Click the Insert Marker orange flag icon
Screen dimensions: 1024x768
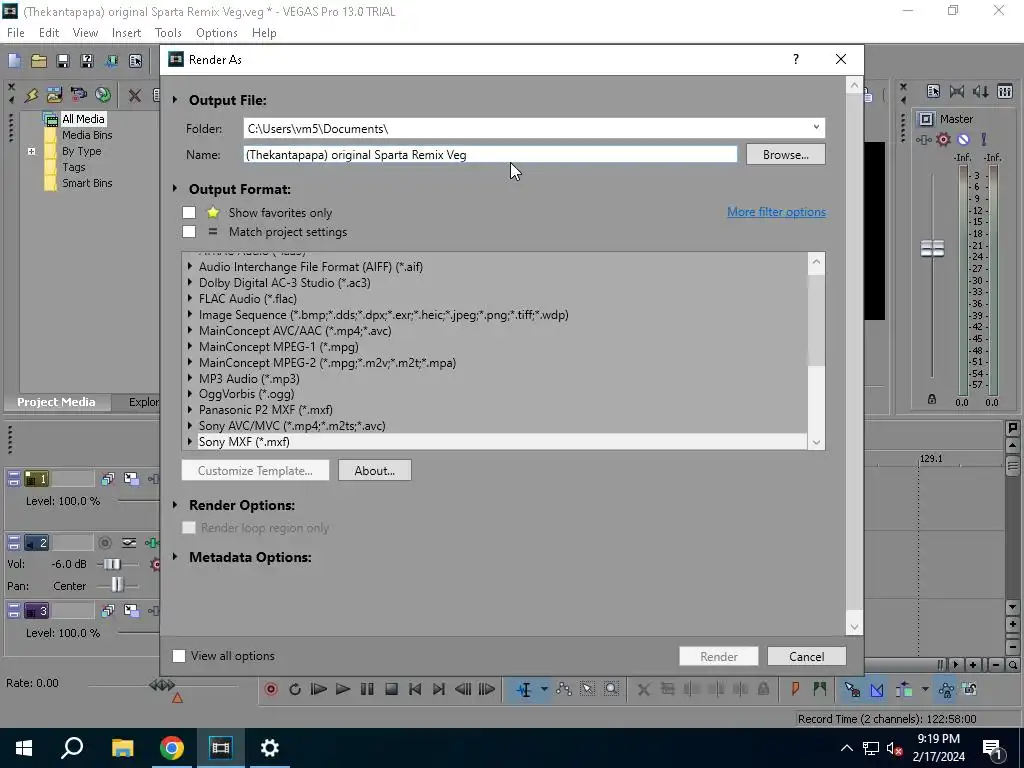click(795, 689)
